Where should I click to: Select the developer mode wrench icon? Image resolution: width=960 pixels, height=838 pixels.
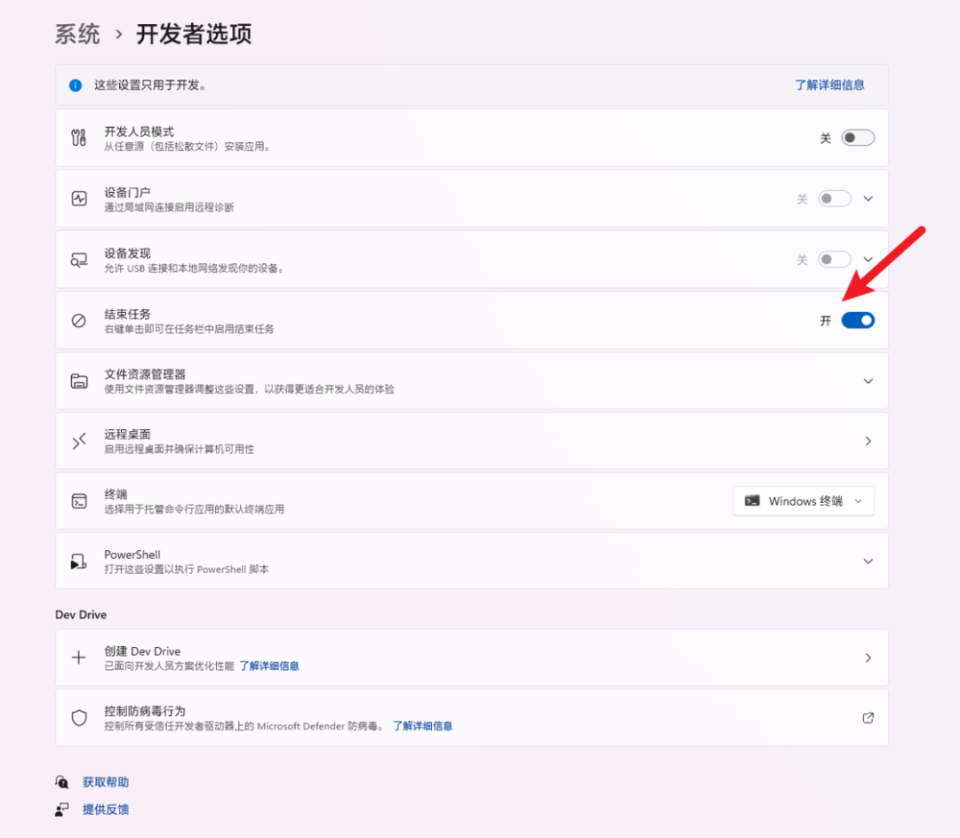click(79, 137)
